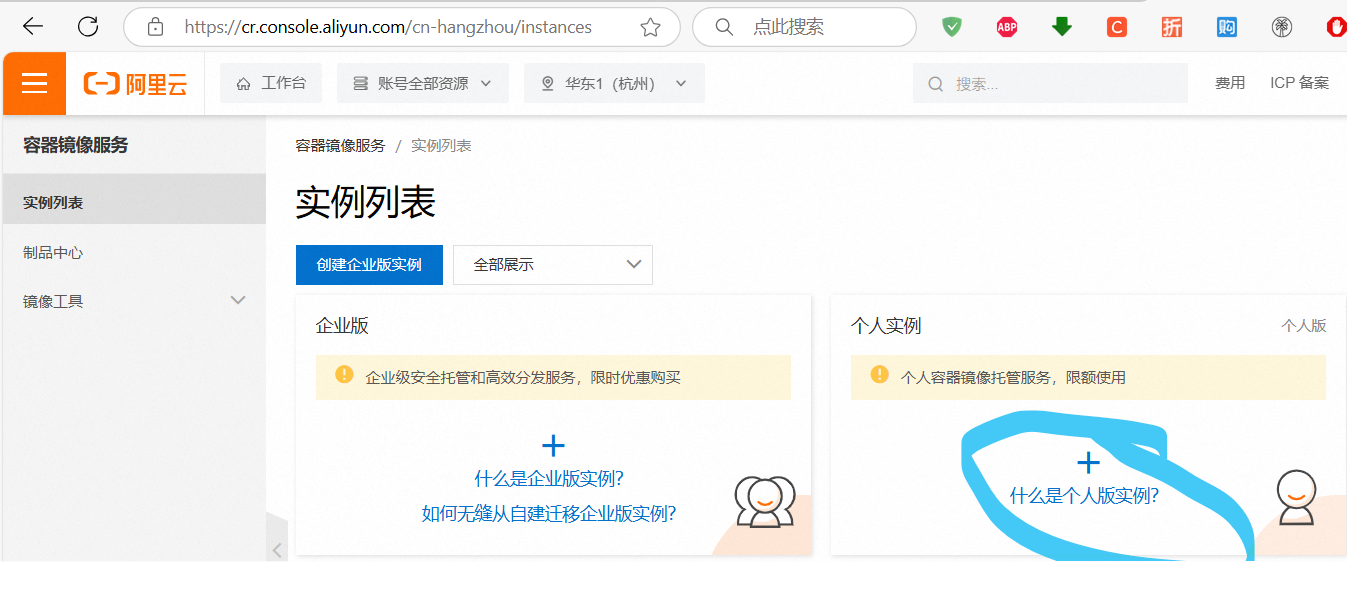Click the plus icon in 个人实例 card

[1088, 462]
